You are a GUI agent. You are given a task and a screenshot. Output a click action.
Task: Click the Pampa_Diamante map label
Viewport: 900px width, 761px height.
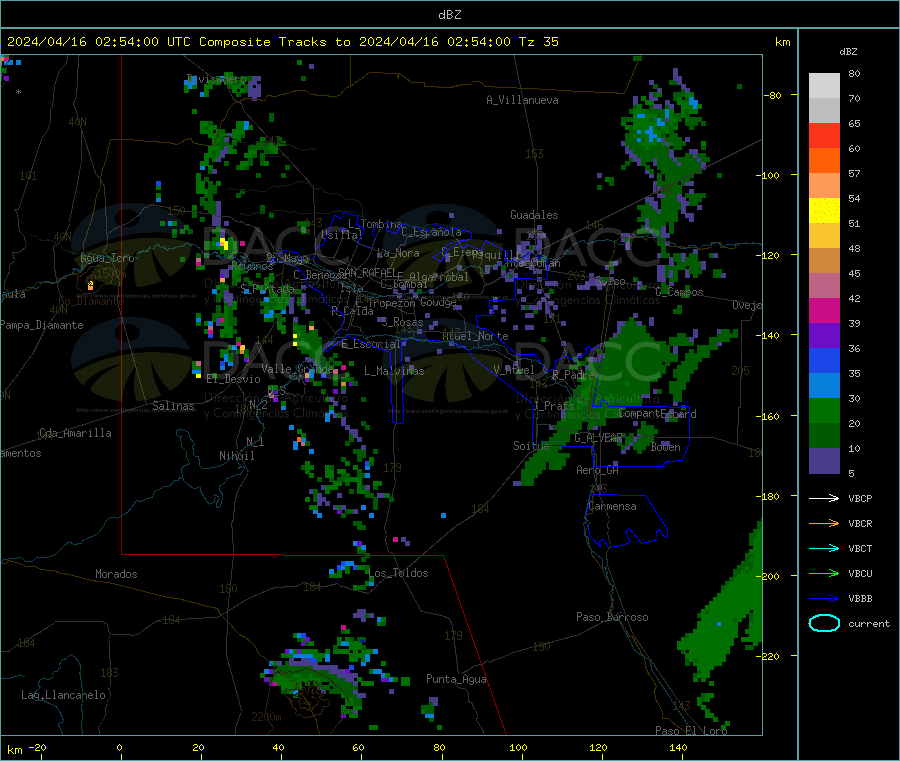click(x=42, y=325)
